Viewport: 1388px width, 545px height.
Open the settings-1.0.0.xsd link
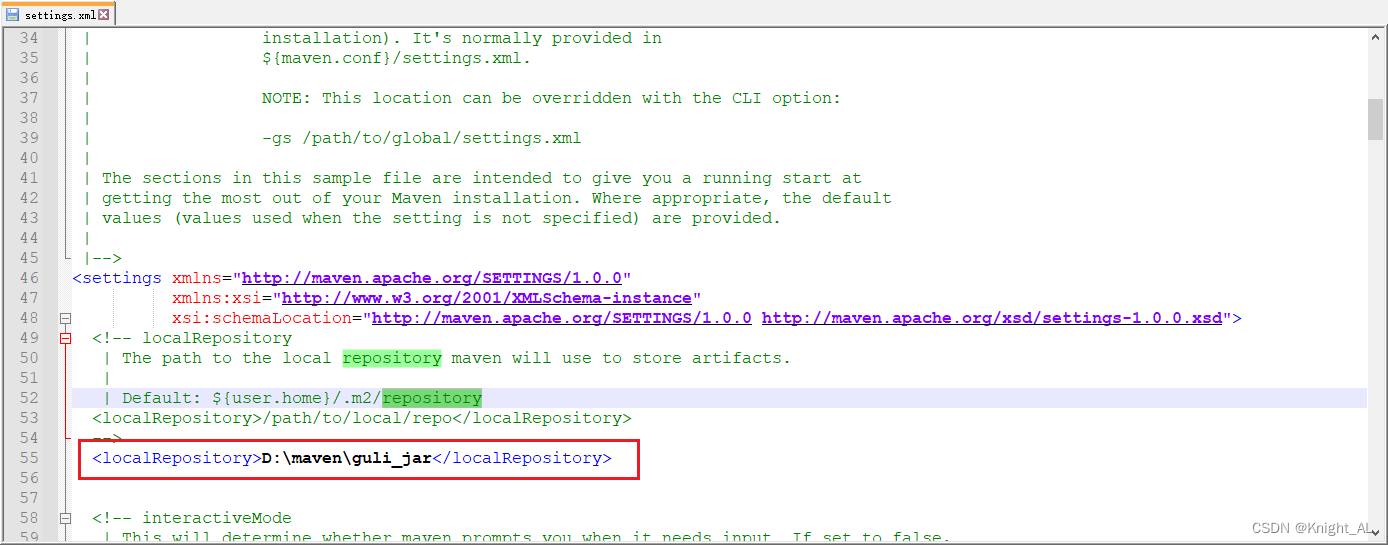click(x=992, y=318)
